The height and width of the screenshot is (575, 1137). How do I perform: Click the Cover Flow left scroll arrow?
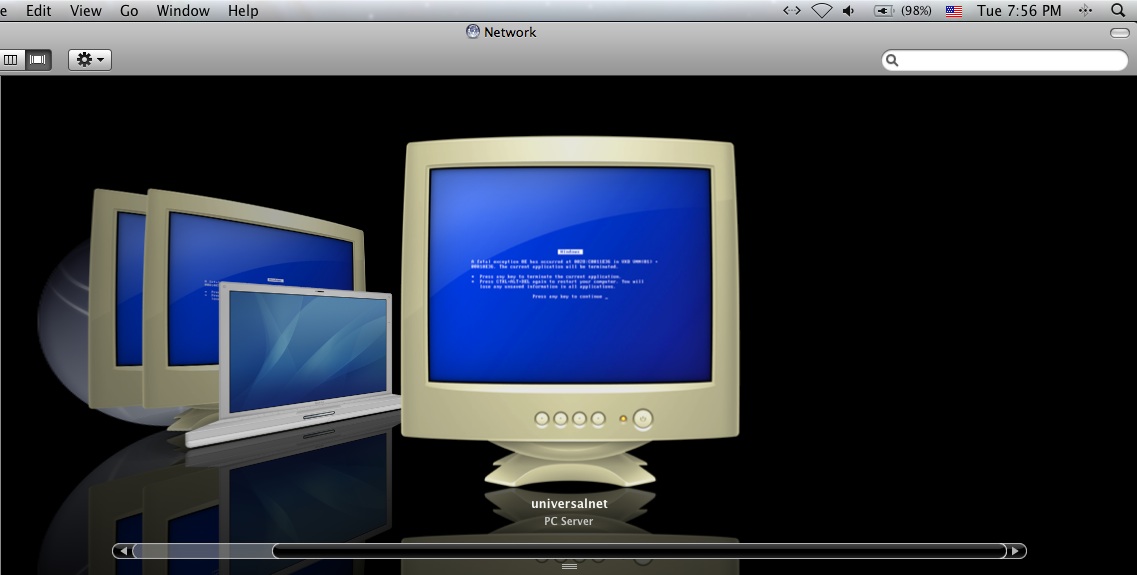click(123, 551)
